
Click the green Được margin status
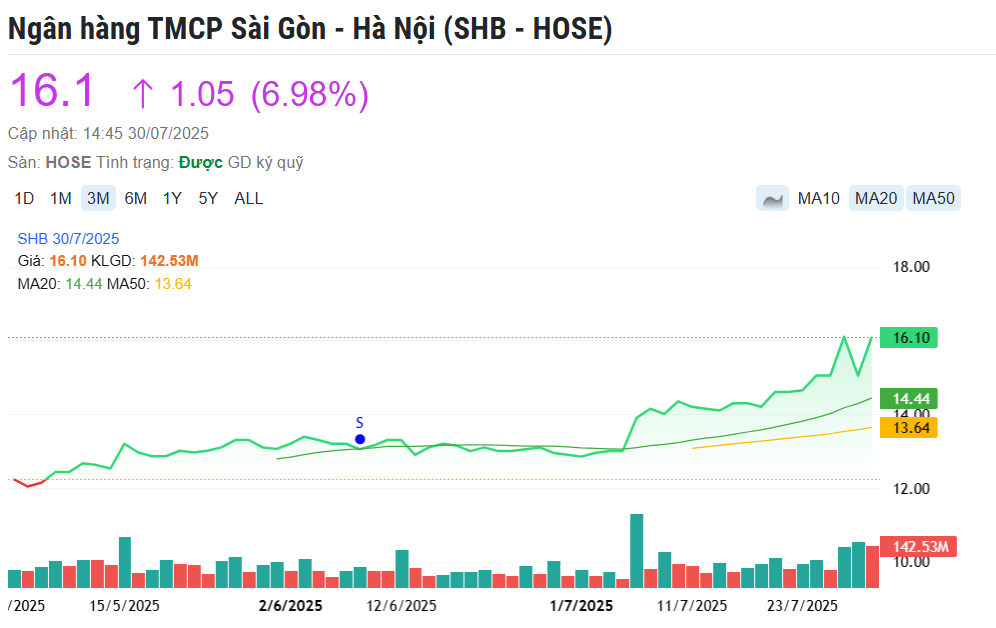click(201, 163)
